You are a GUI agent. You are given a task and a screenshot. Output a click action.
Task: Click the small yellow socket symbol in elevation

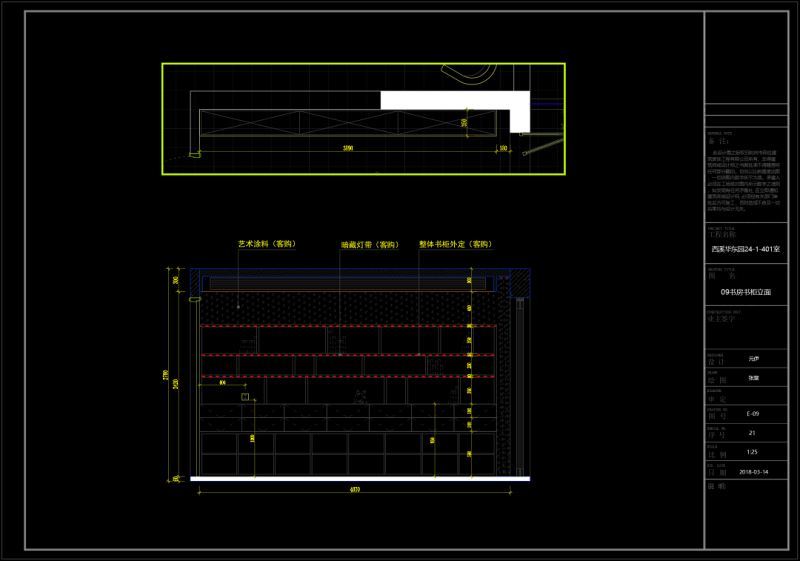click(244, 396)
